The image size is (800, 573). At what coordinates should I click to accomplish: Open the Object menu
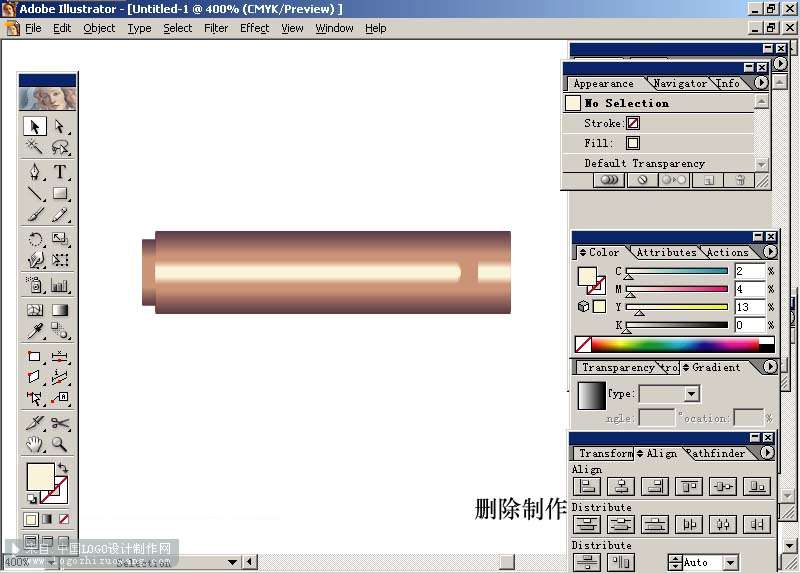[99, 28]
